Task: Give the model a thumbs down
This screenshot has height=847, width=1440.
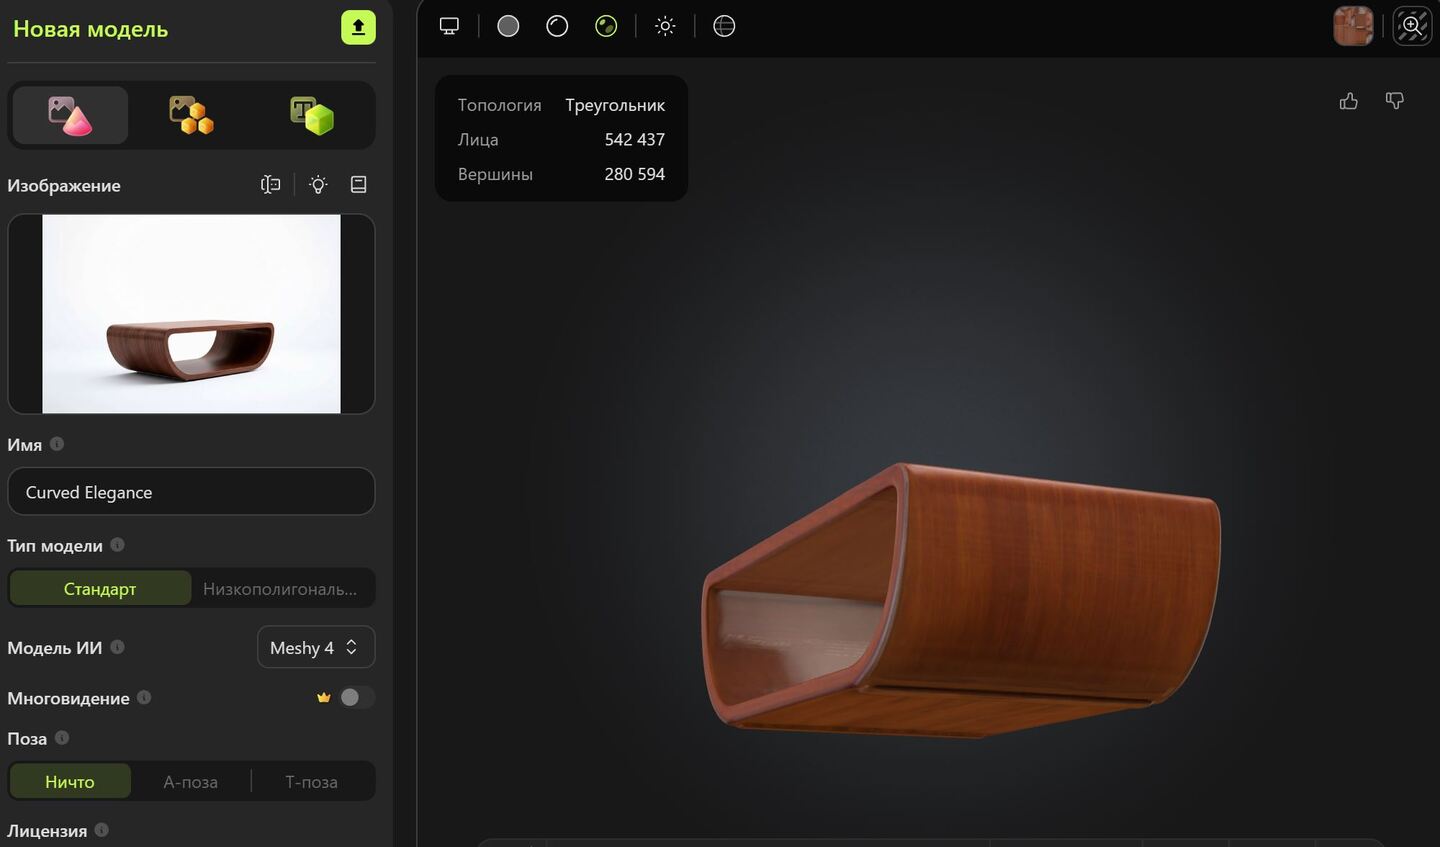Action: coord(1395,101)
